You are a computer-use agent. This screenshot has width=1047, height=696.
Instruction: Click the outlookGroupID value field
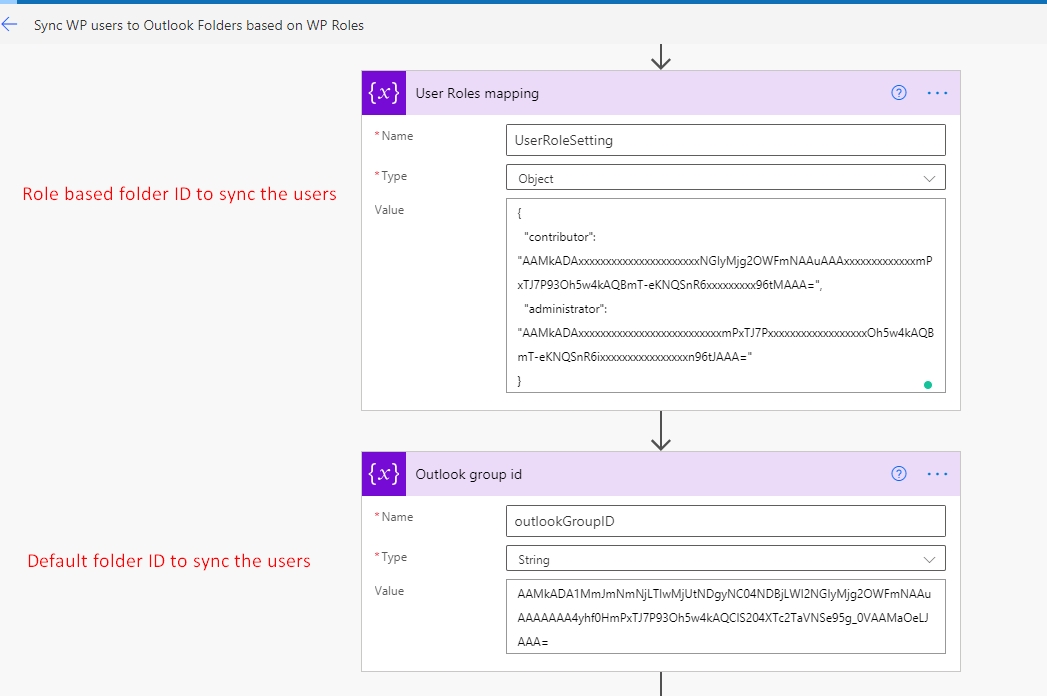coord(726,617)
